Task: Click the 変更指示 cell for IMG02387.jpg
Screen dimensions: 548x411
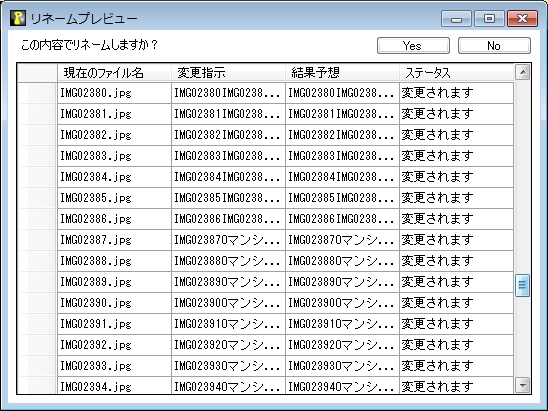Action: [x=229, y=240]
